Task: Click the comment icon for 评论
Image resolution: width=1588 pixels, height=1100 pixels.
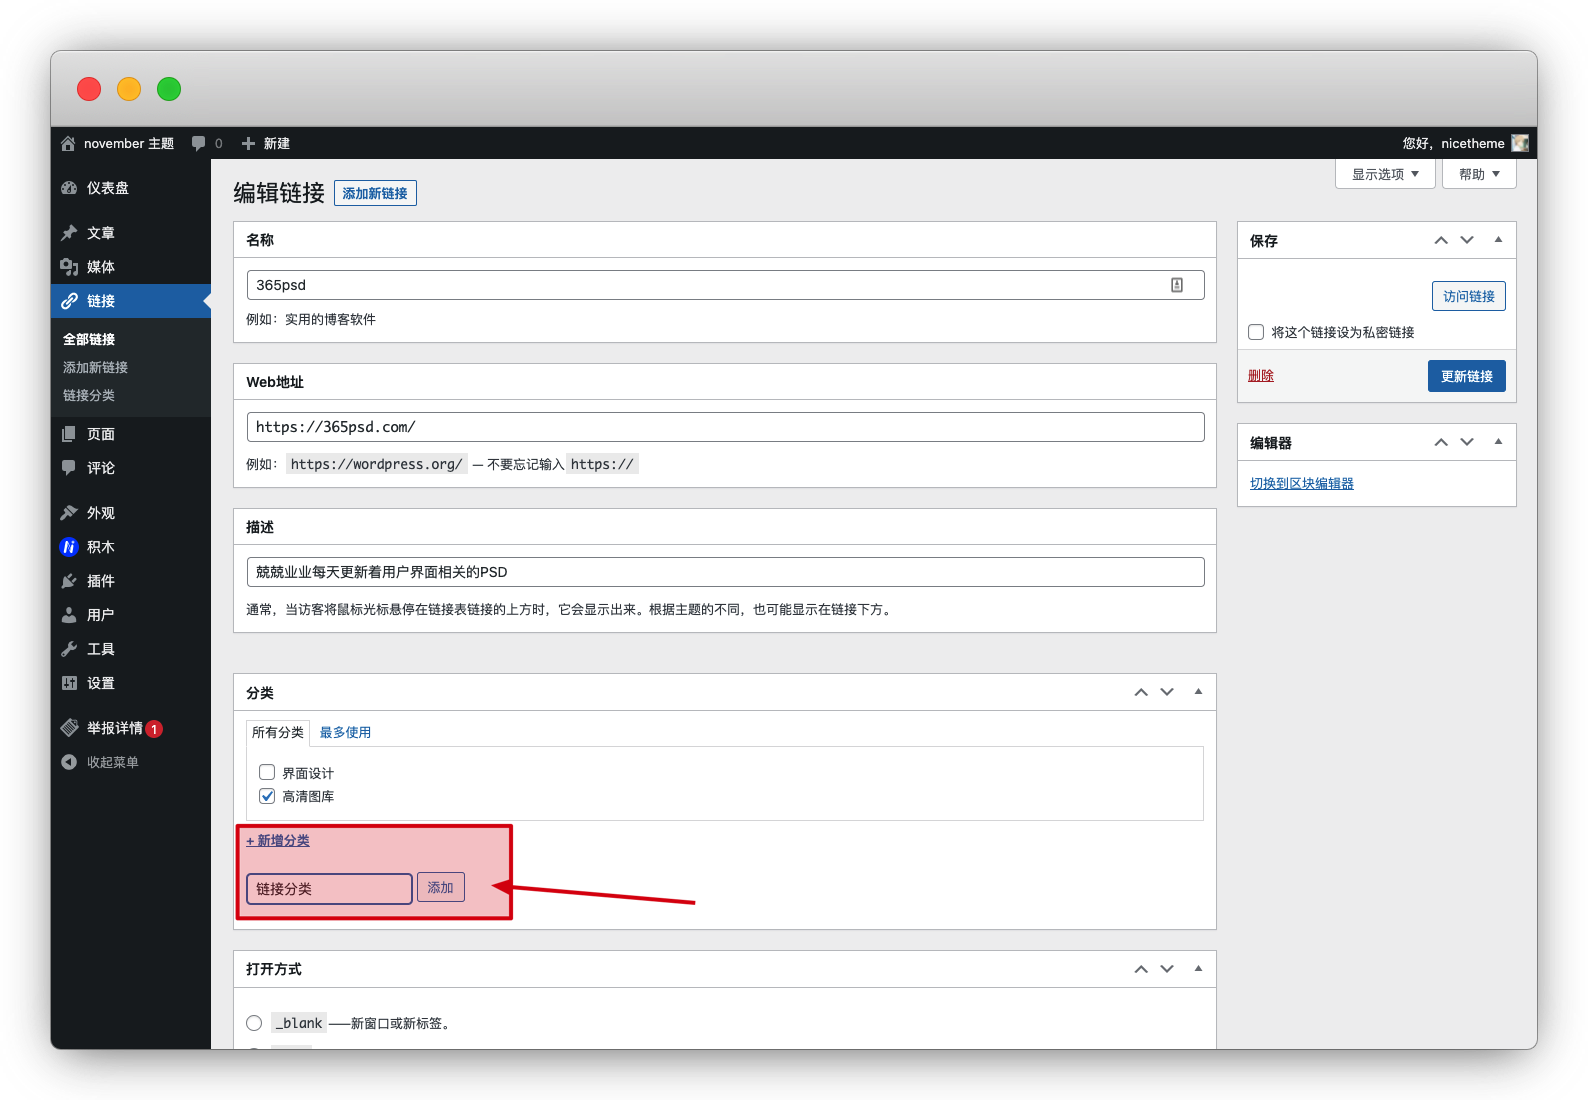Action: click(69, 468)
